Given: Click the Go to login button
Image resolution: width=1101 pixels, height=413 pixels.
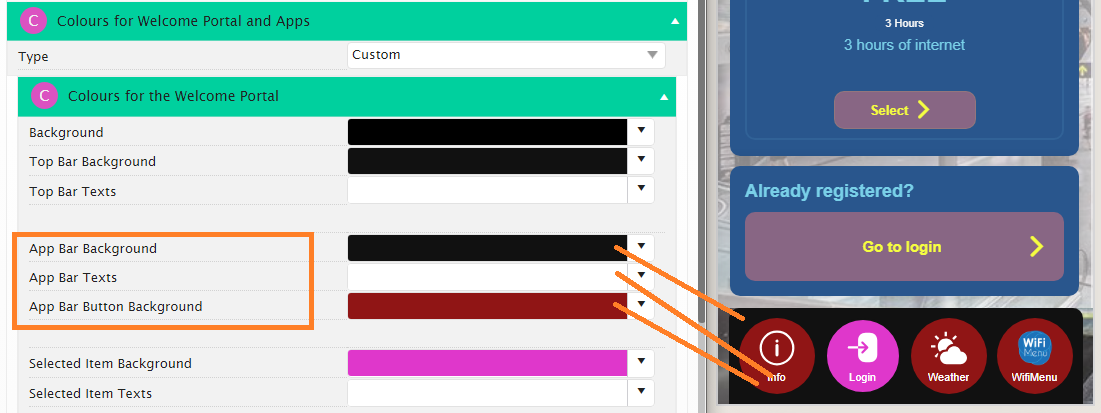Looking at the screenshot, I should coord(903,246).
